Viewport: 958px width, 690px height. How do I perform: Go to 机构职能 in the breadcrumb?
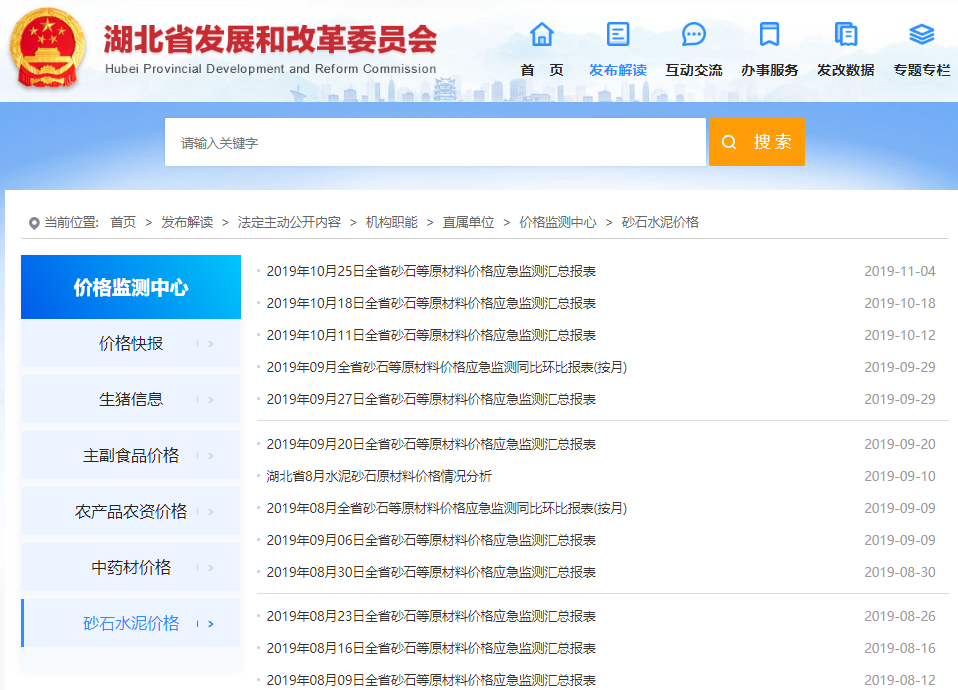[392, 222]
